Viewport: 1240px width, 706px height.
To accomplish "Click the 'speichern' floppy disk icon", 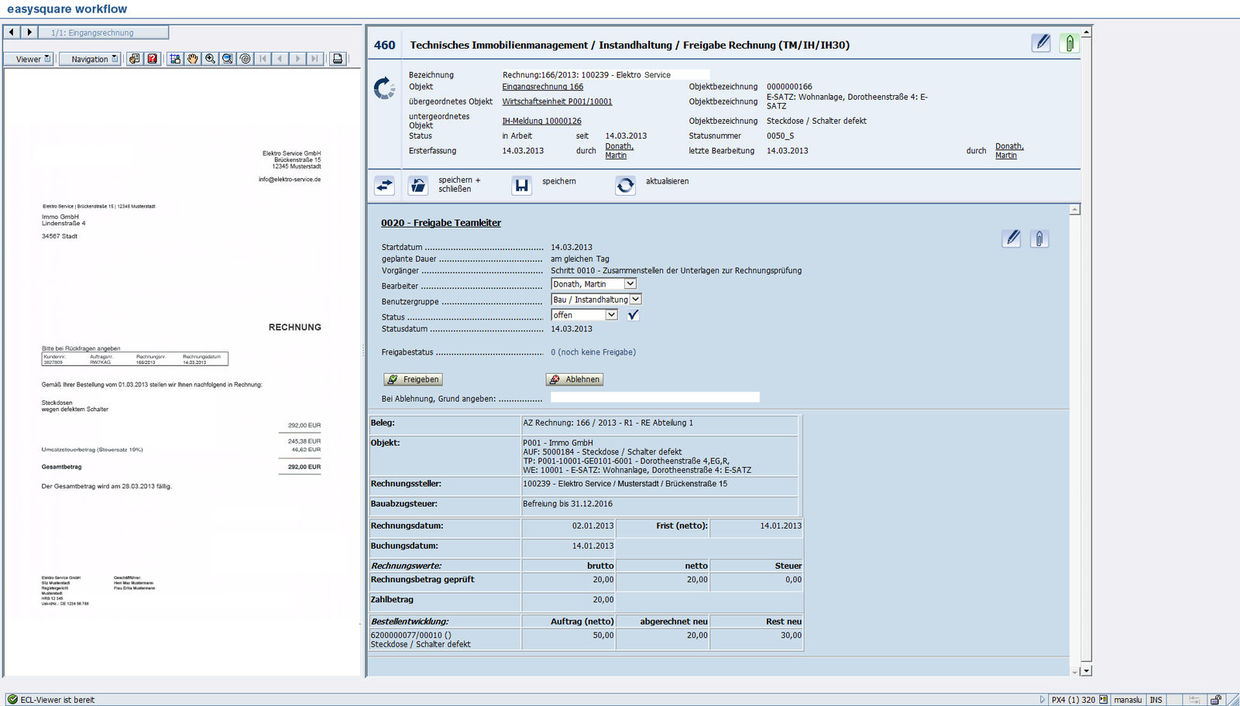I will pyautogui.click(x=521, y=186).
